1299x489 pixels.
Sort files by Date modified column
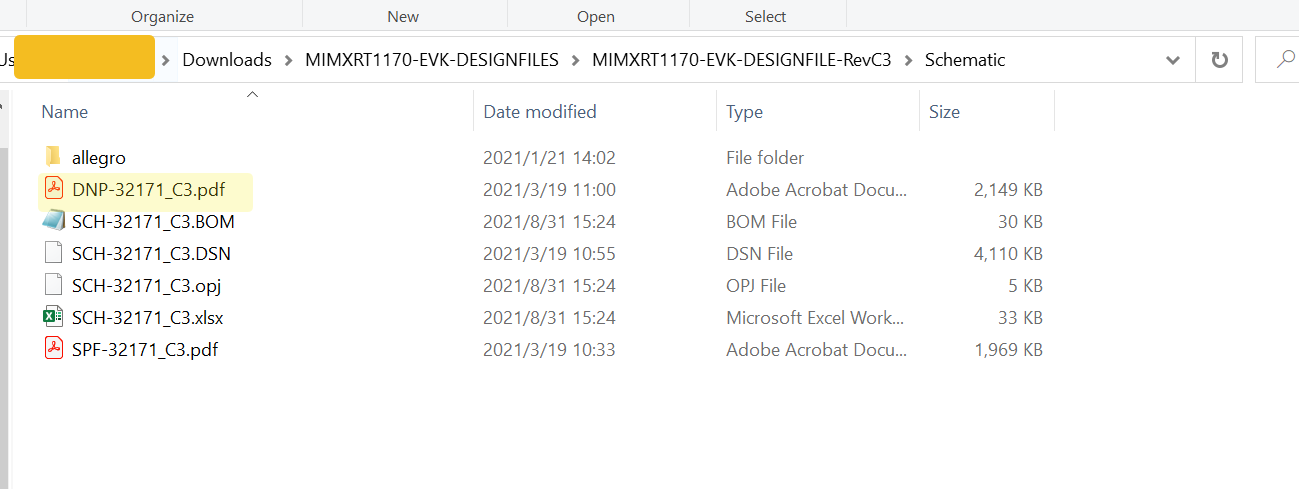pyautogui.click(x=540, y=112)
